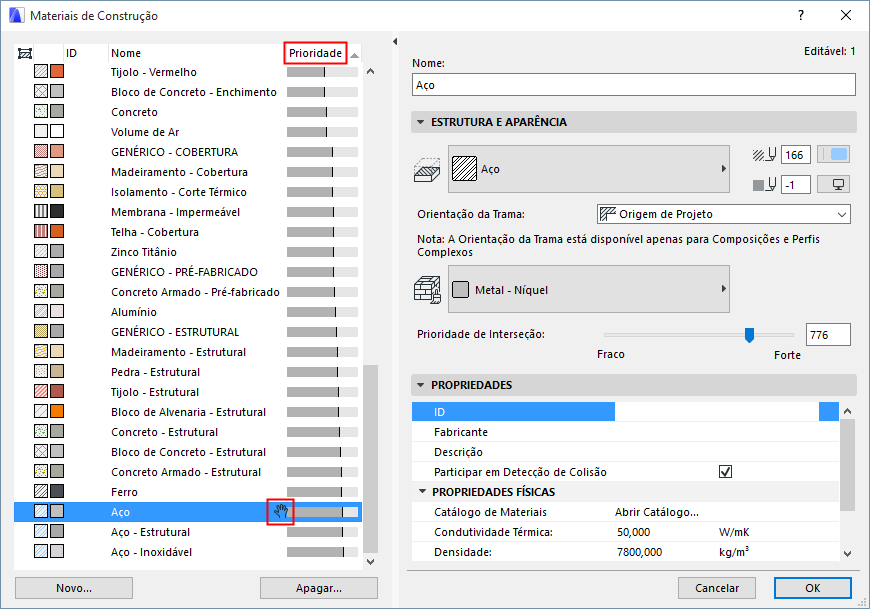Click the Aço fill hatch preview icon
The image size is (870, 609).
click(x=464, y=169)
